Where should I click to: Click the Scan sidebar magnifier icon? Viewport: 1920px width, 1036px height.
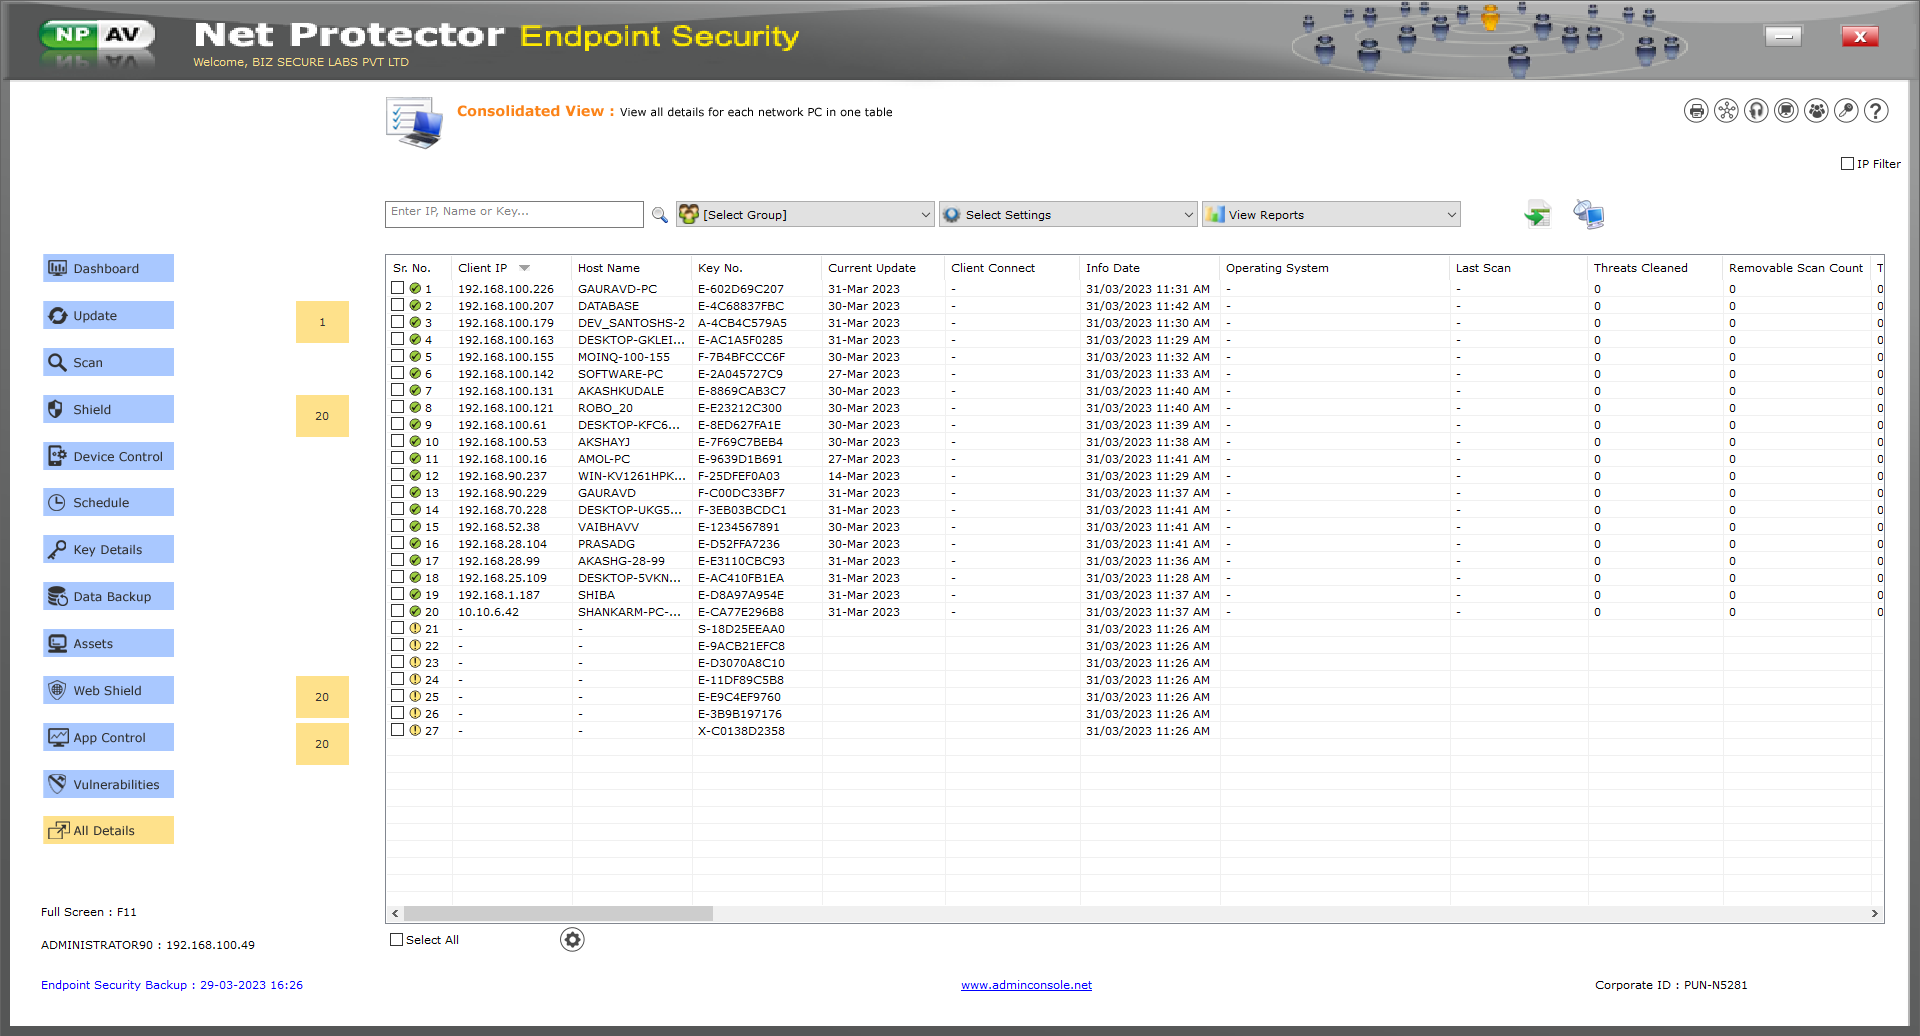[x=57, y=362]
